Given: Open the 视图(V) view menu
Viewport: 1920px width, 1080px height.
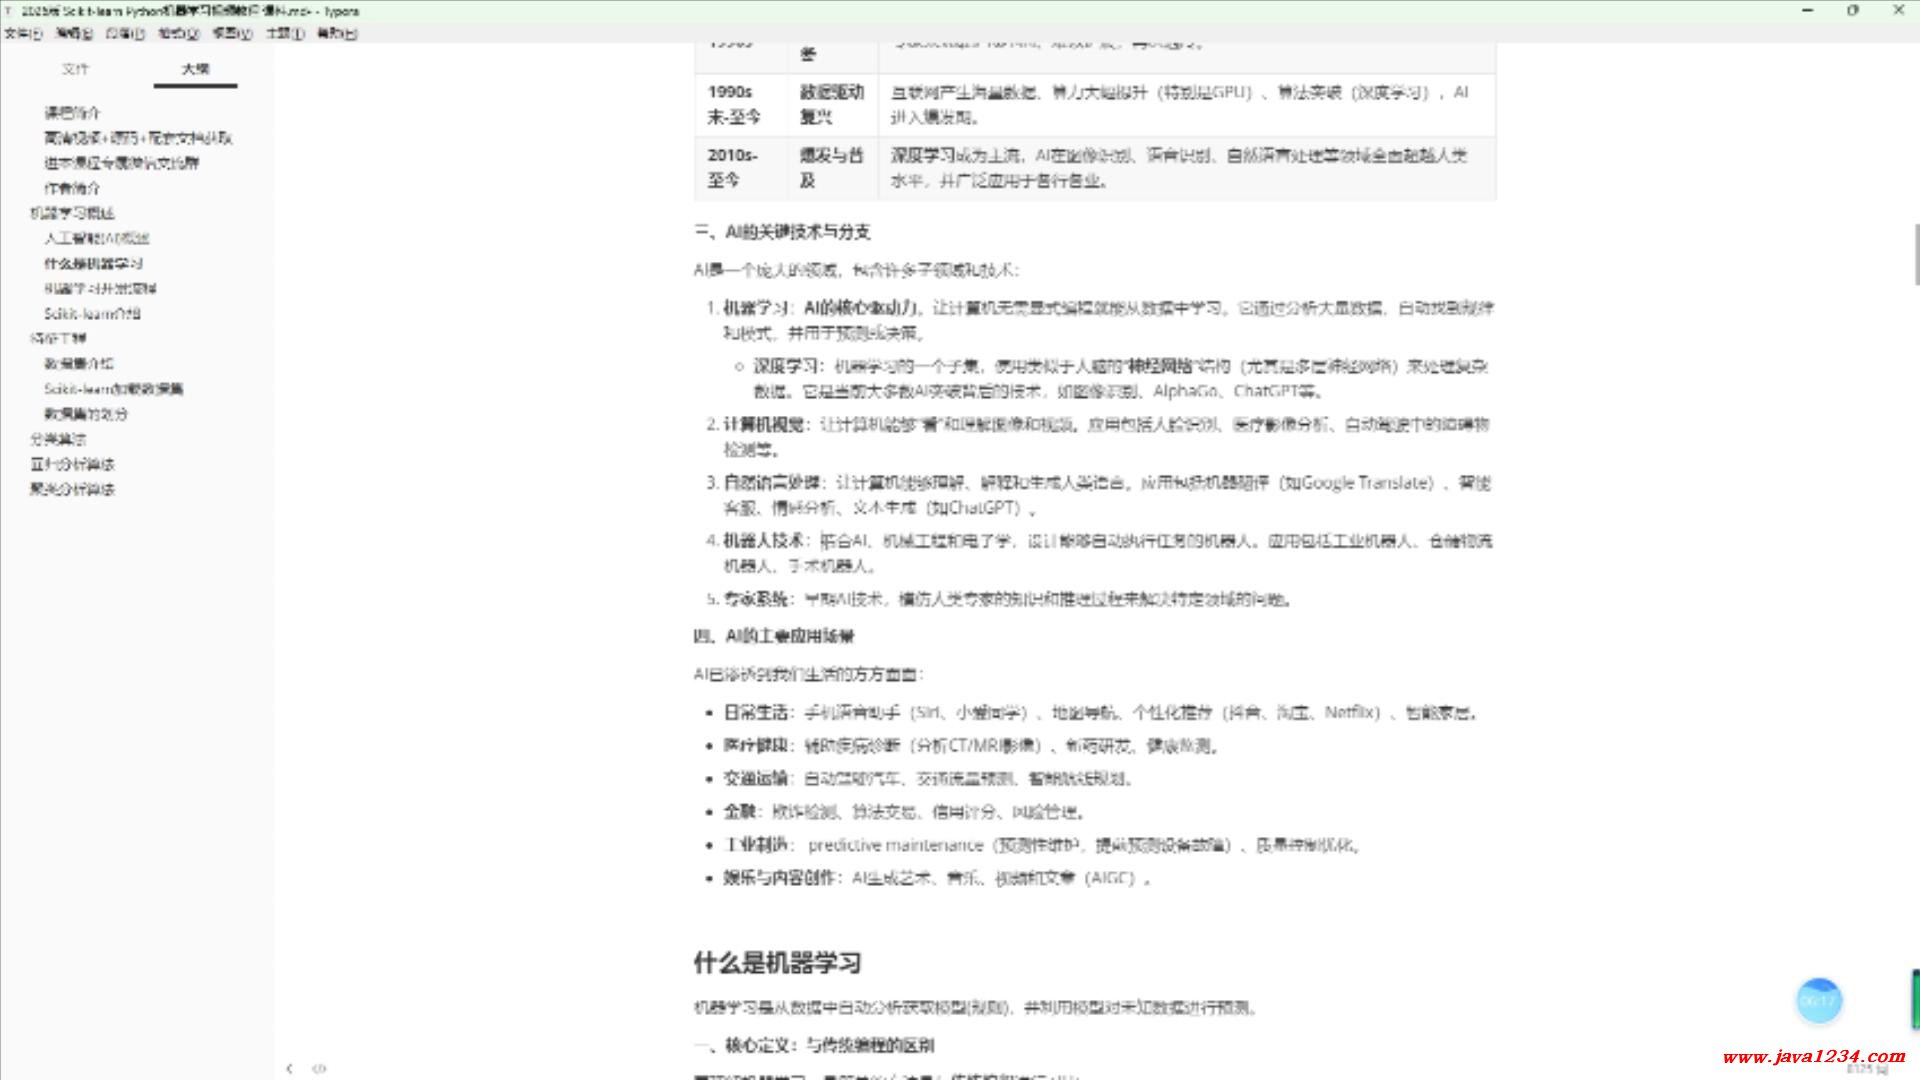Looking at the screenshot, I should point(232,33).
